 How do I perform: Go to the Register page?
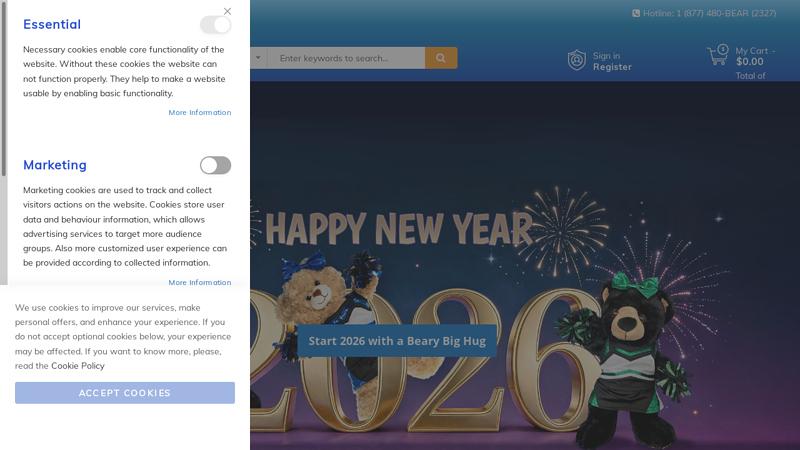612,67
